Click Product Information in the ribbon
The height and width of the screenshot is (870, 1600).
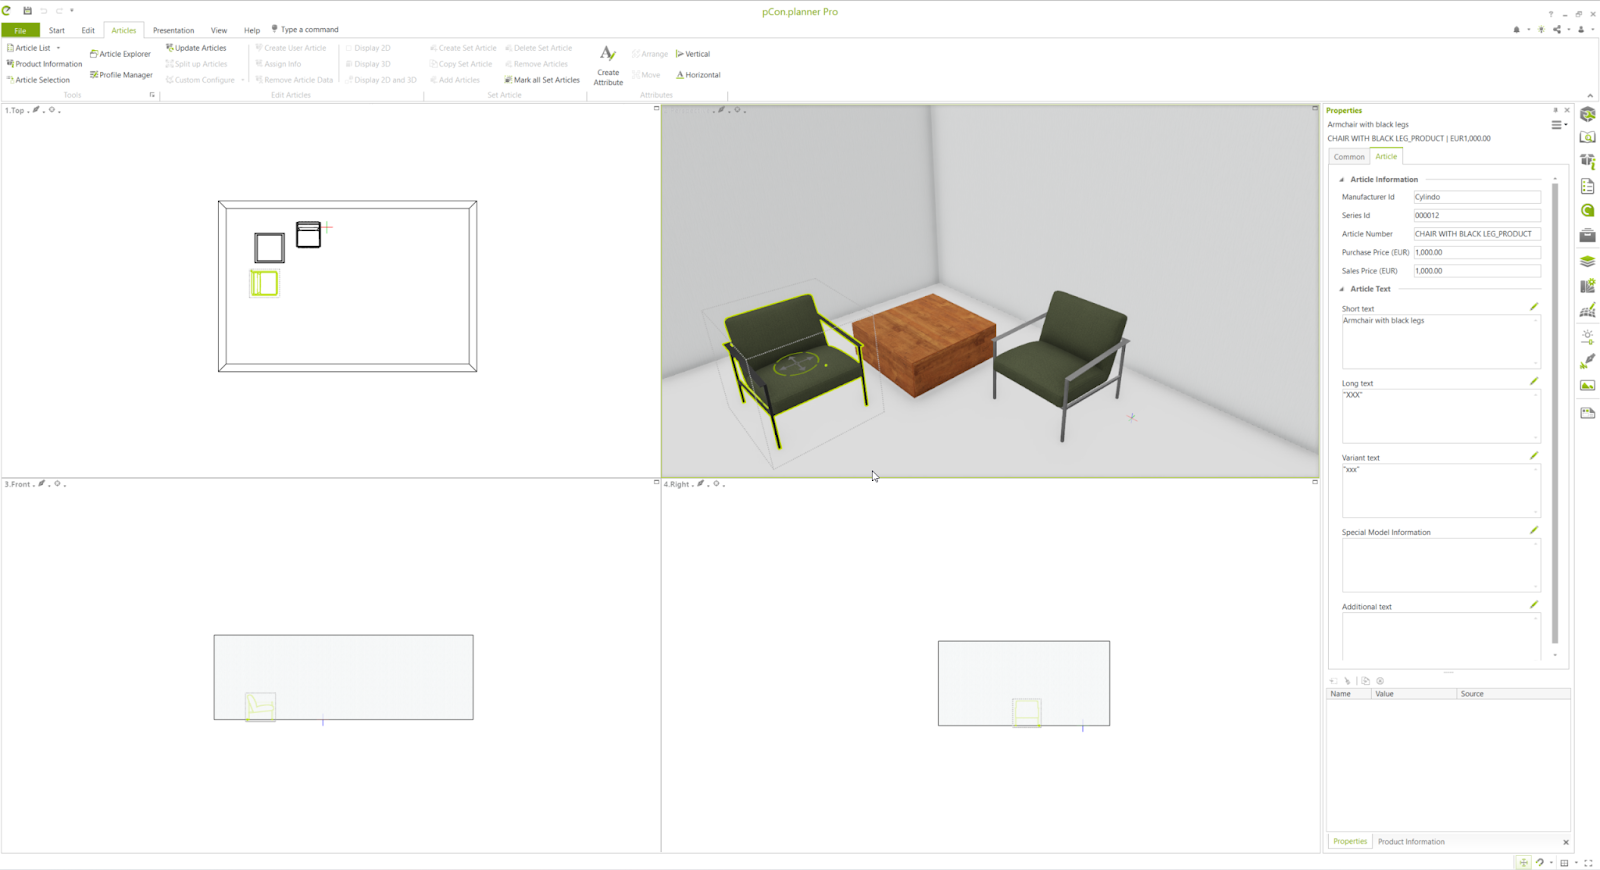[x=44, y=64]
